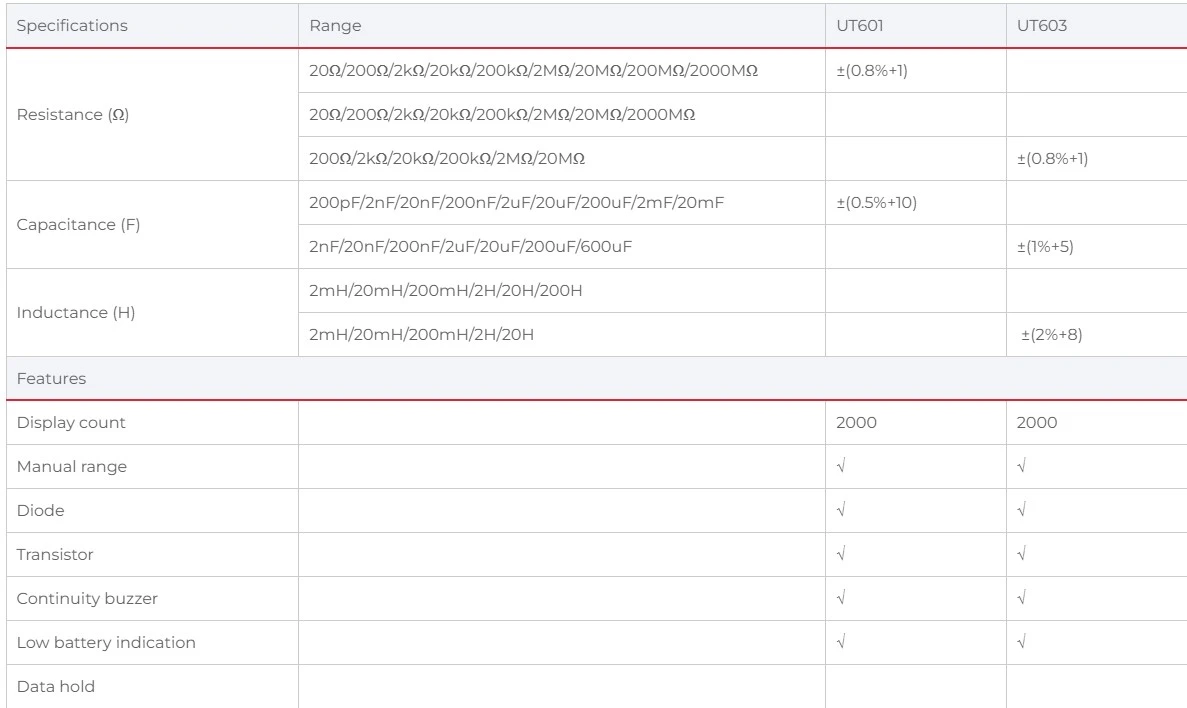Click the ±(0.5%+10) capacitance accuracy value
The image size is (1187, 708).
coord(877,203)
